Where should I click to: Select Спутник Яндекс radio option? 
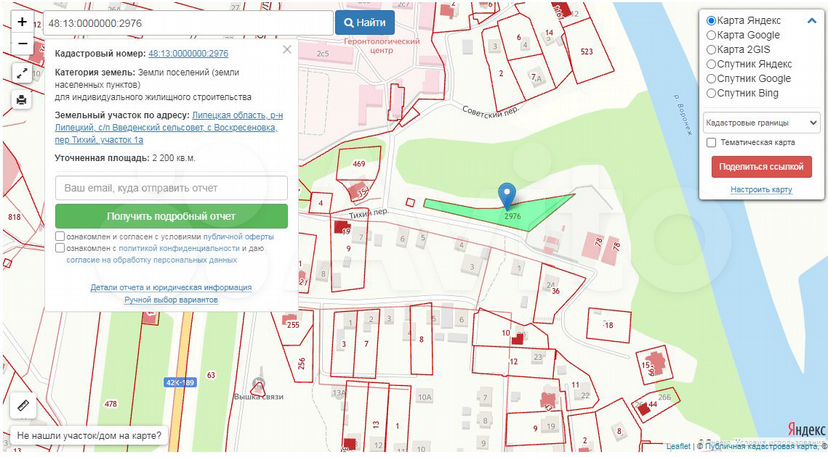click(711, 64)
